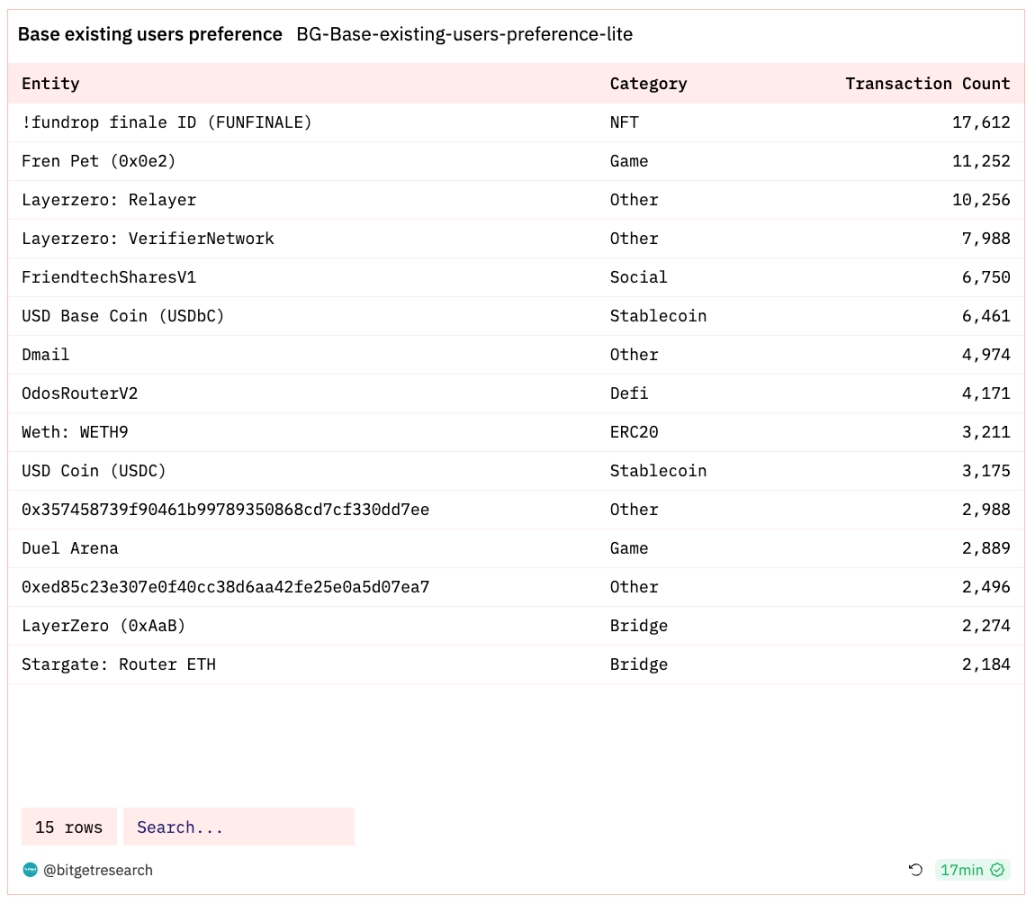Click the 17,612 transaction count value
Viewport: 1035px width, 904px height.
[x=981, y=122]
